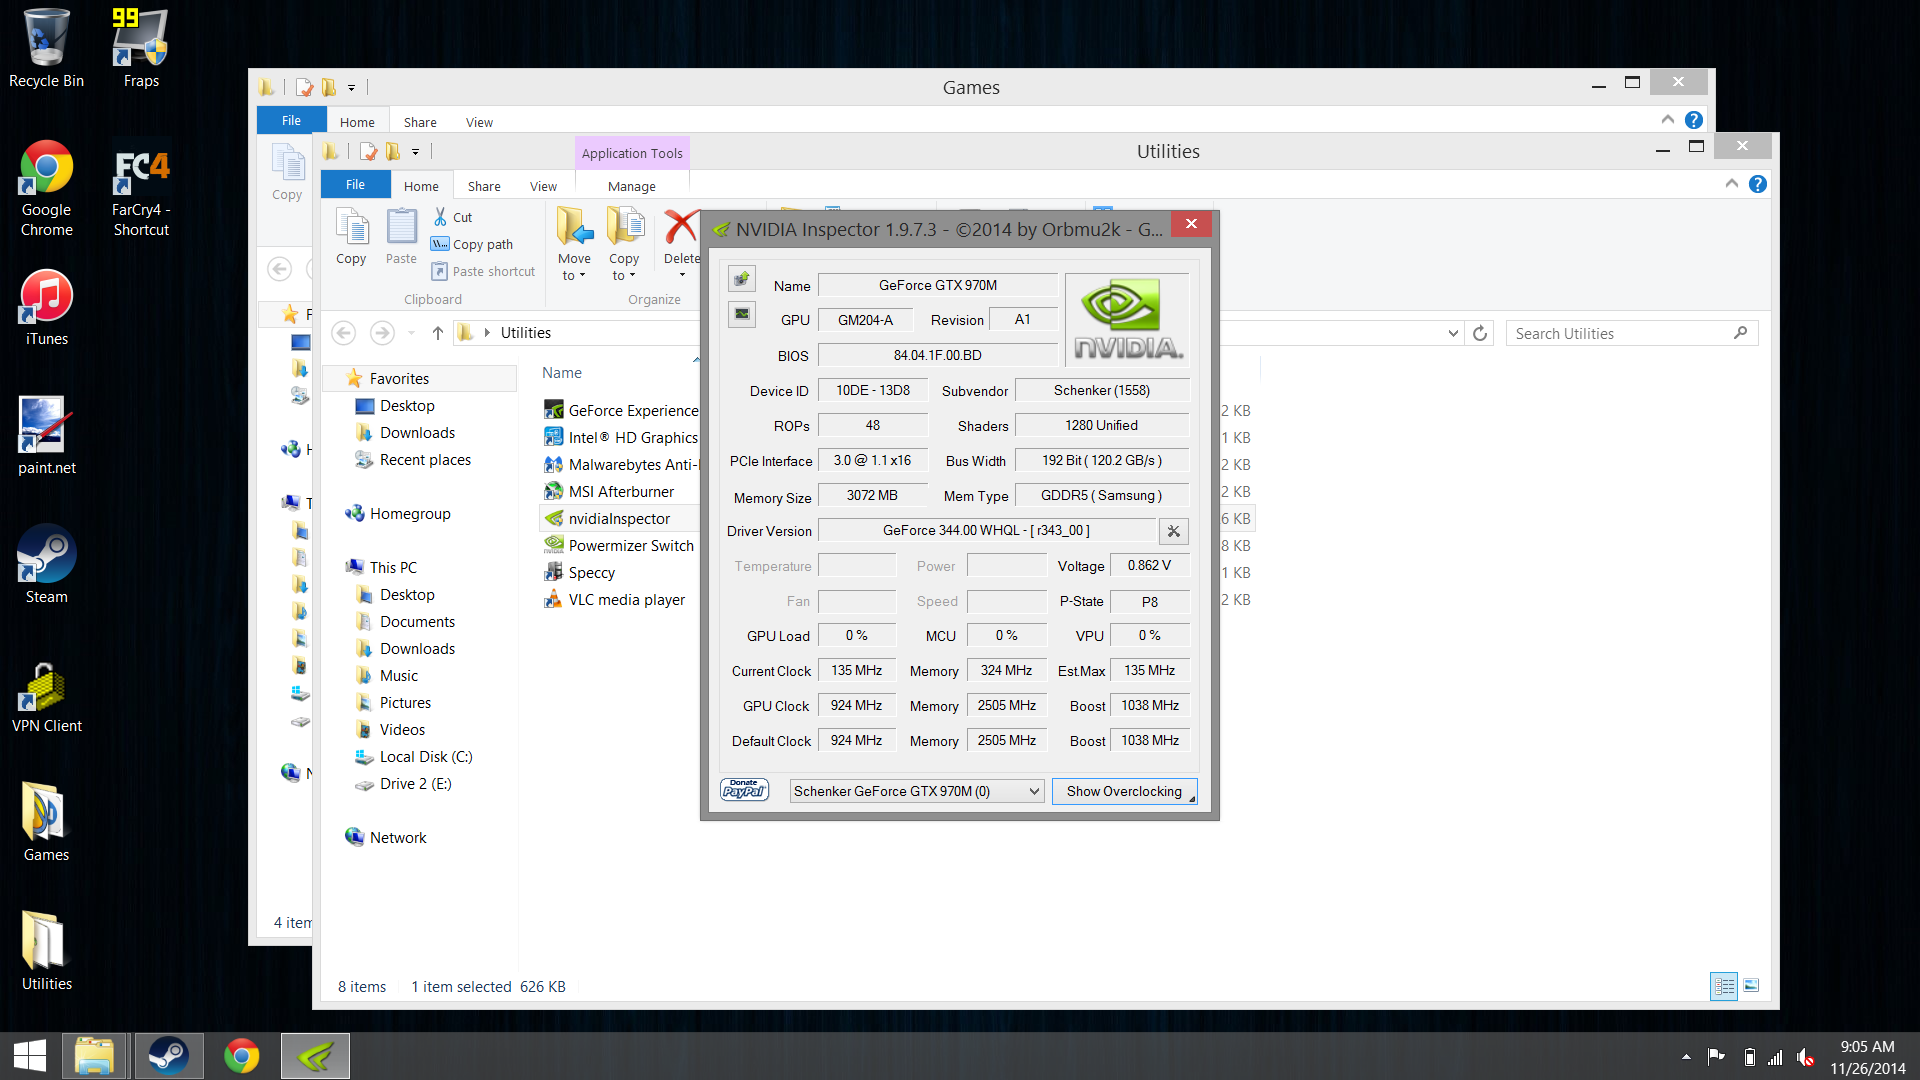Screen dimensions: 1920x1080
Task: Expand address bar history dropdown
Action: point(1453,333)
